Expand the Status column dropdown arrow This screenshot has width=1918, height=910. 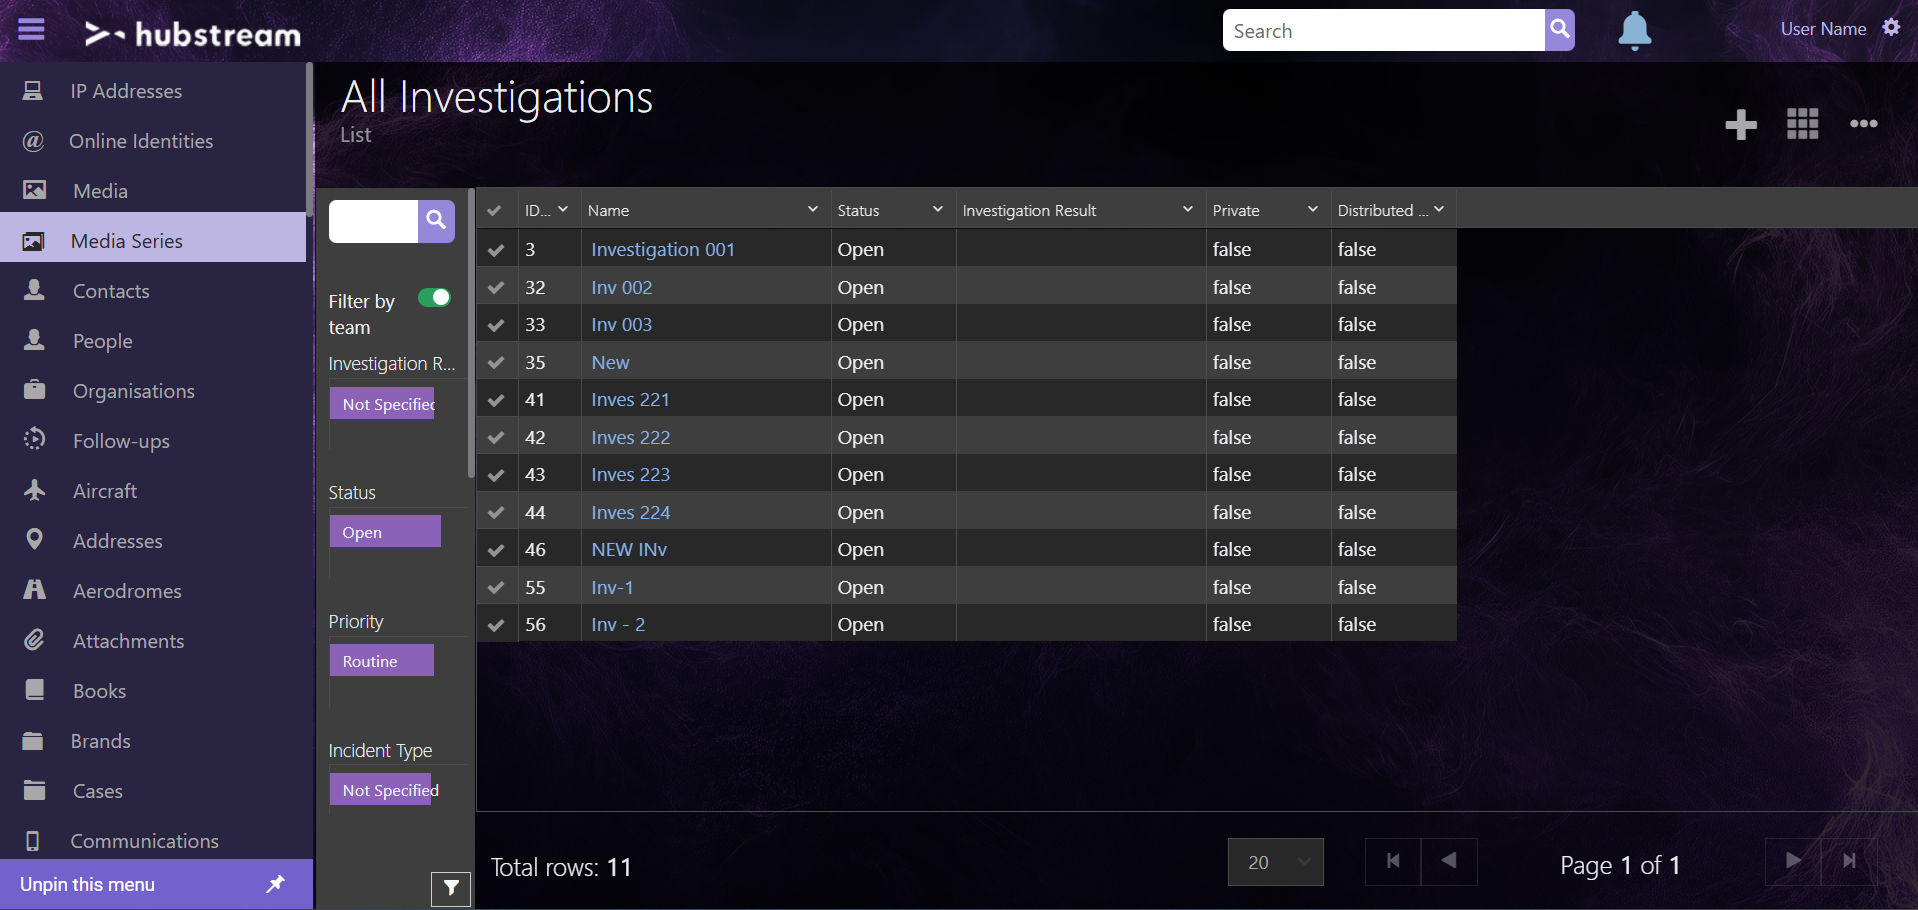point(937,210)
